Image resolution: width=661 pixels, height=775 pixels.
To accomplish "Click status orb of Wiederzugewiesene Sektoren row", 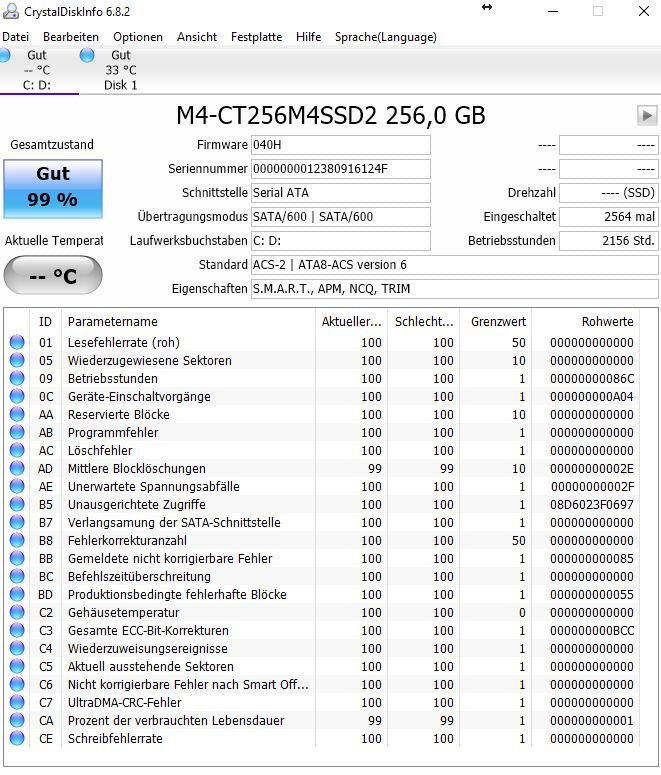I will click(x=17, y=360).
